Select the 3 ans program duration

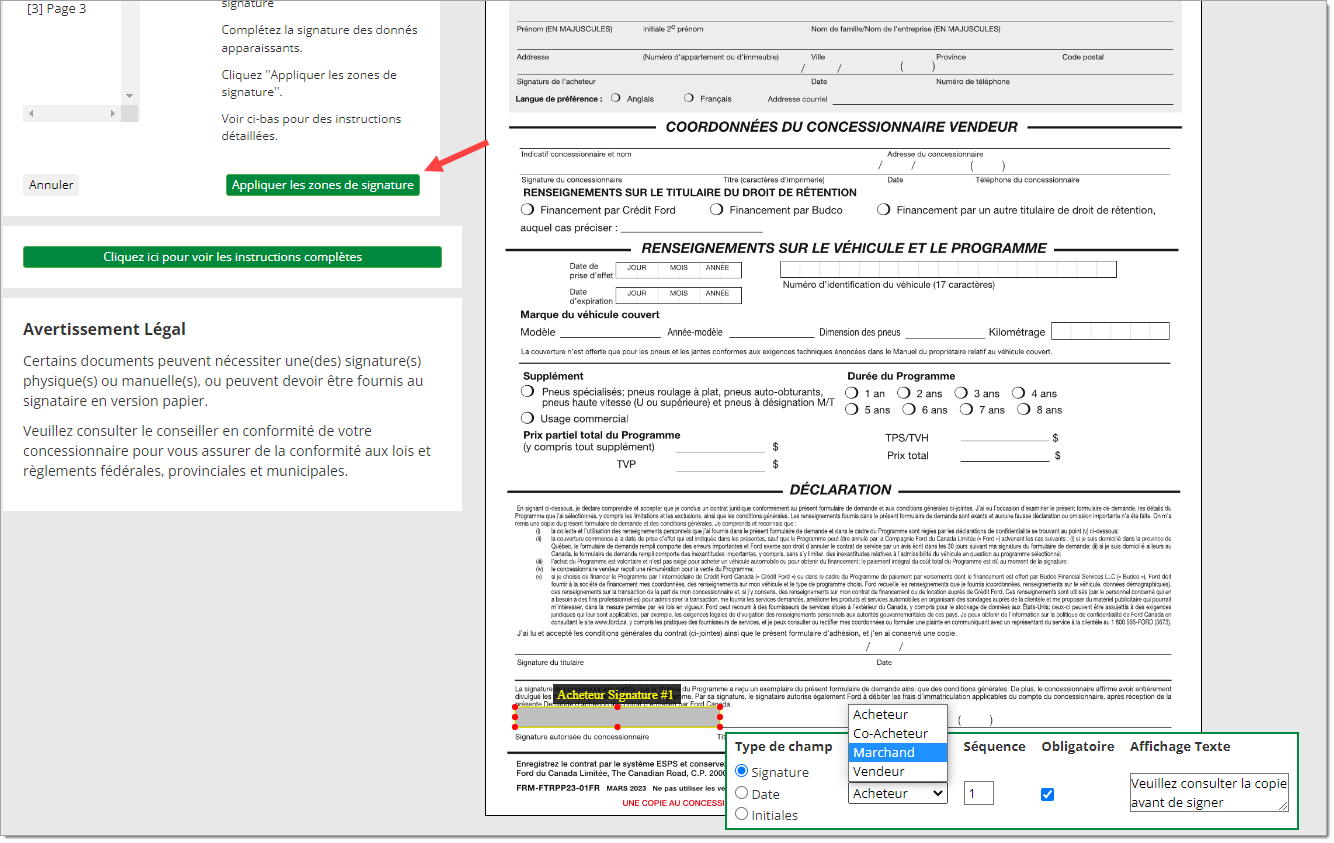pyautogui.click(x=960, y=393)
